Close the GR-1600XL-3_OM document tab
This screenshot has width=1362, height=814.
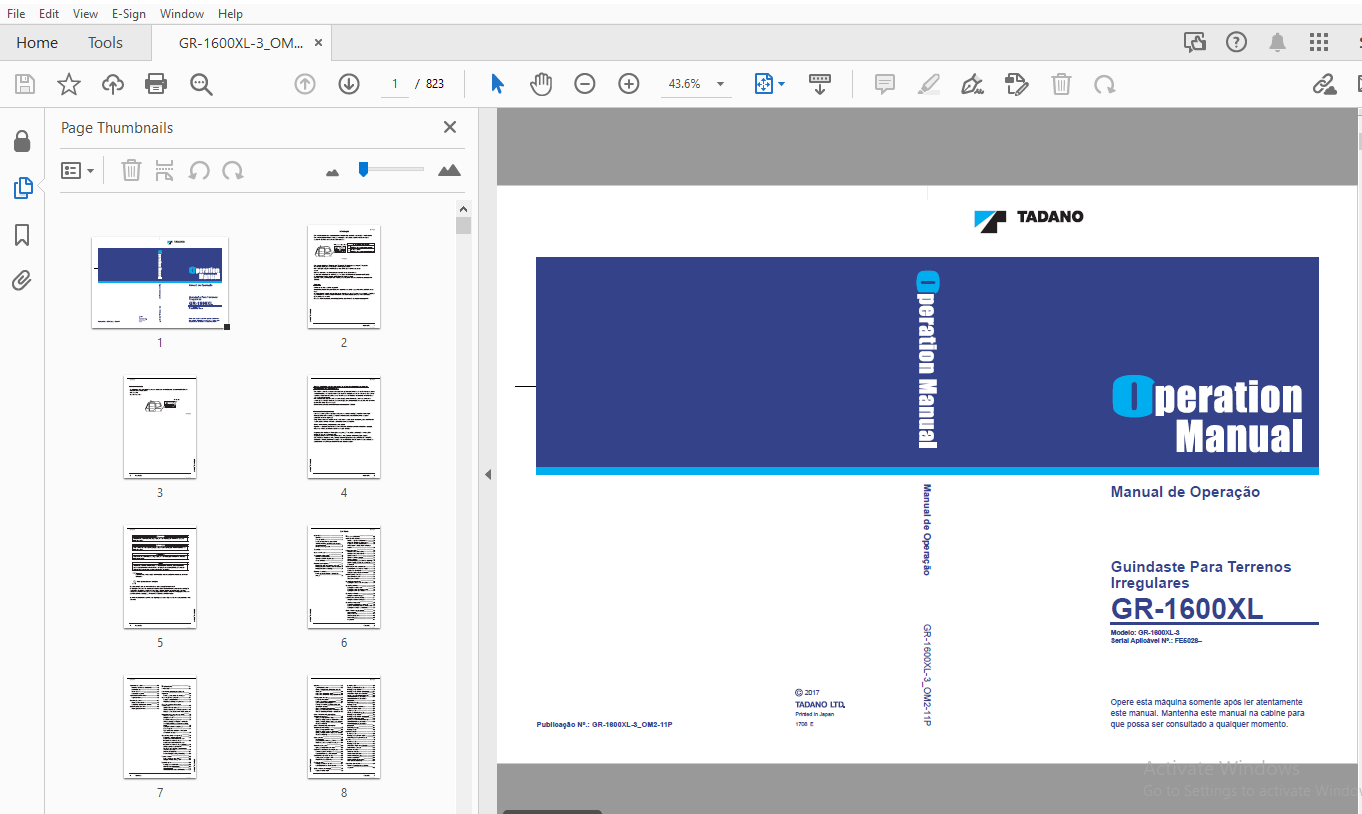[x=319, y=43]
